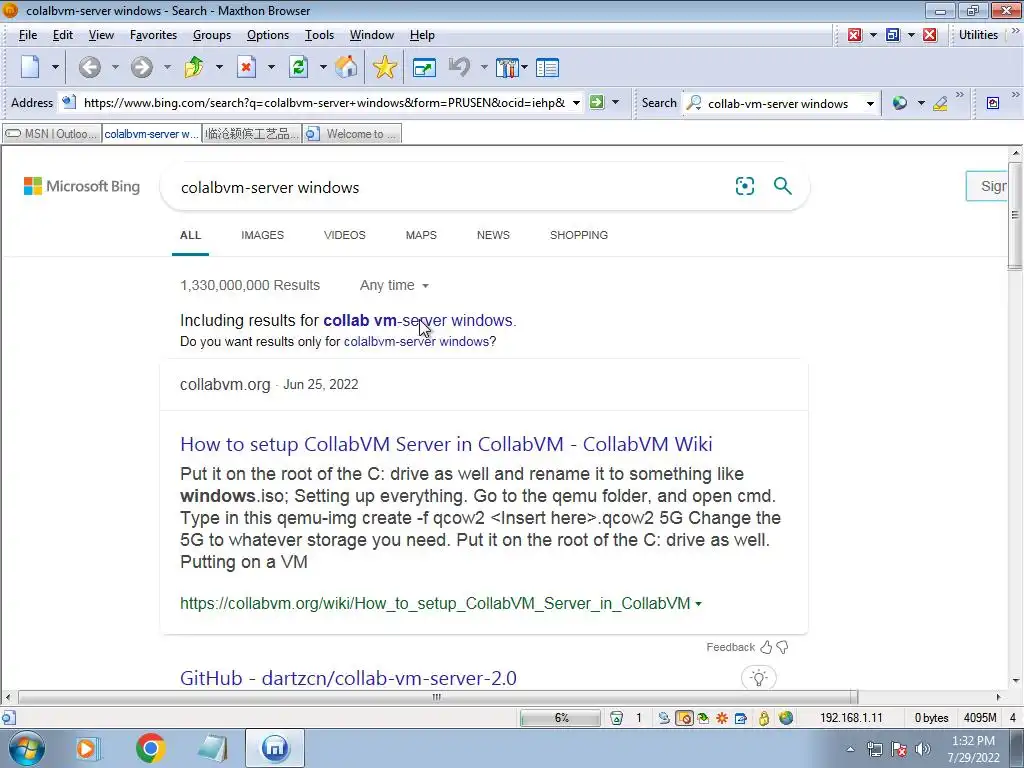Select the IMAGES search tab
Viewport: 1024px width, 768px height.
[x=263, y=235]
